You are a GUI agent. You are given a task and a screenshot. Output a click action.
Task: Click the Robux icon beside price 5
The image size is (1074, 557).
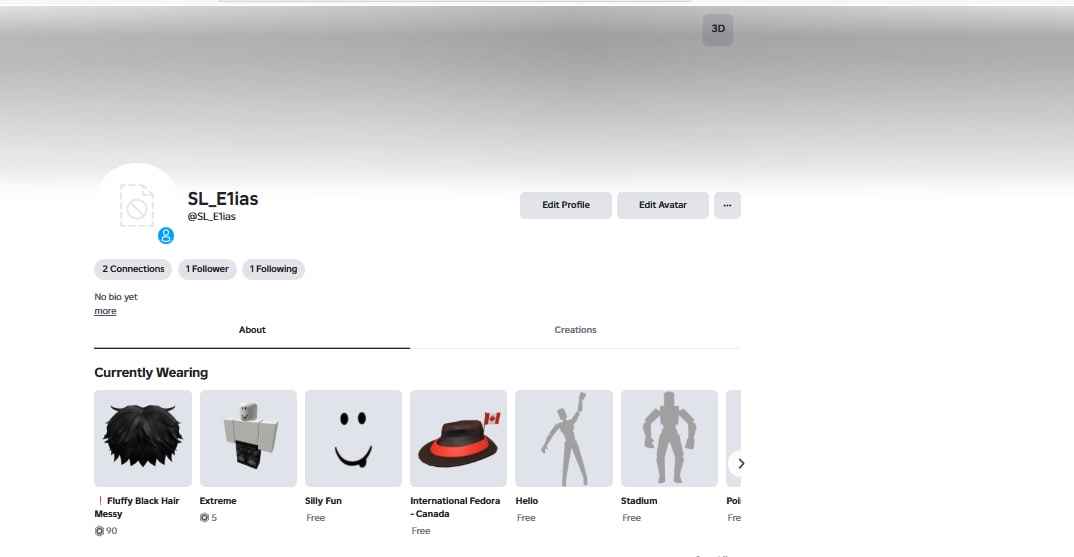(x=204, y=518)
